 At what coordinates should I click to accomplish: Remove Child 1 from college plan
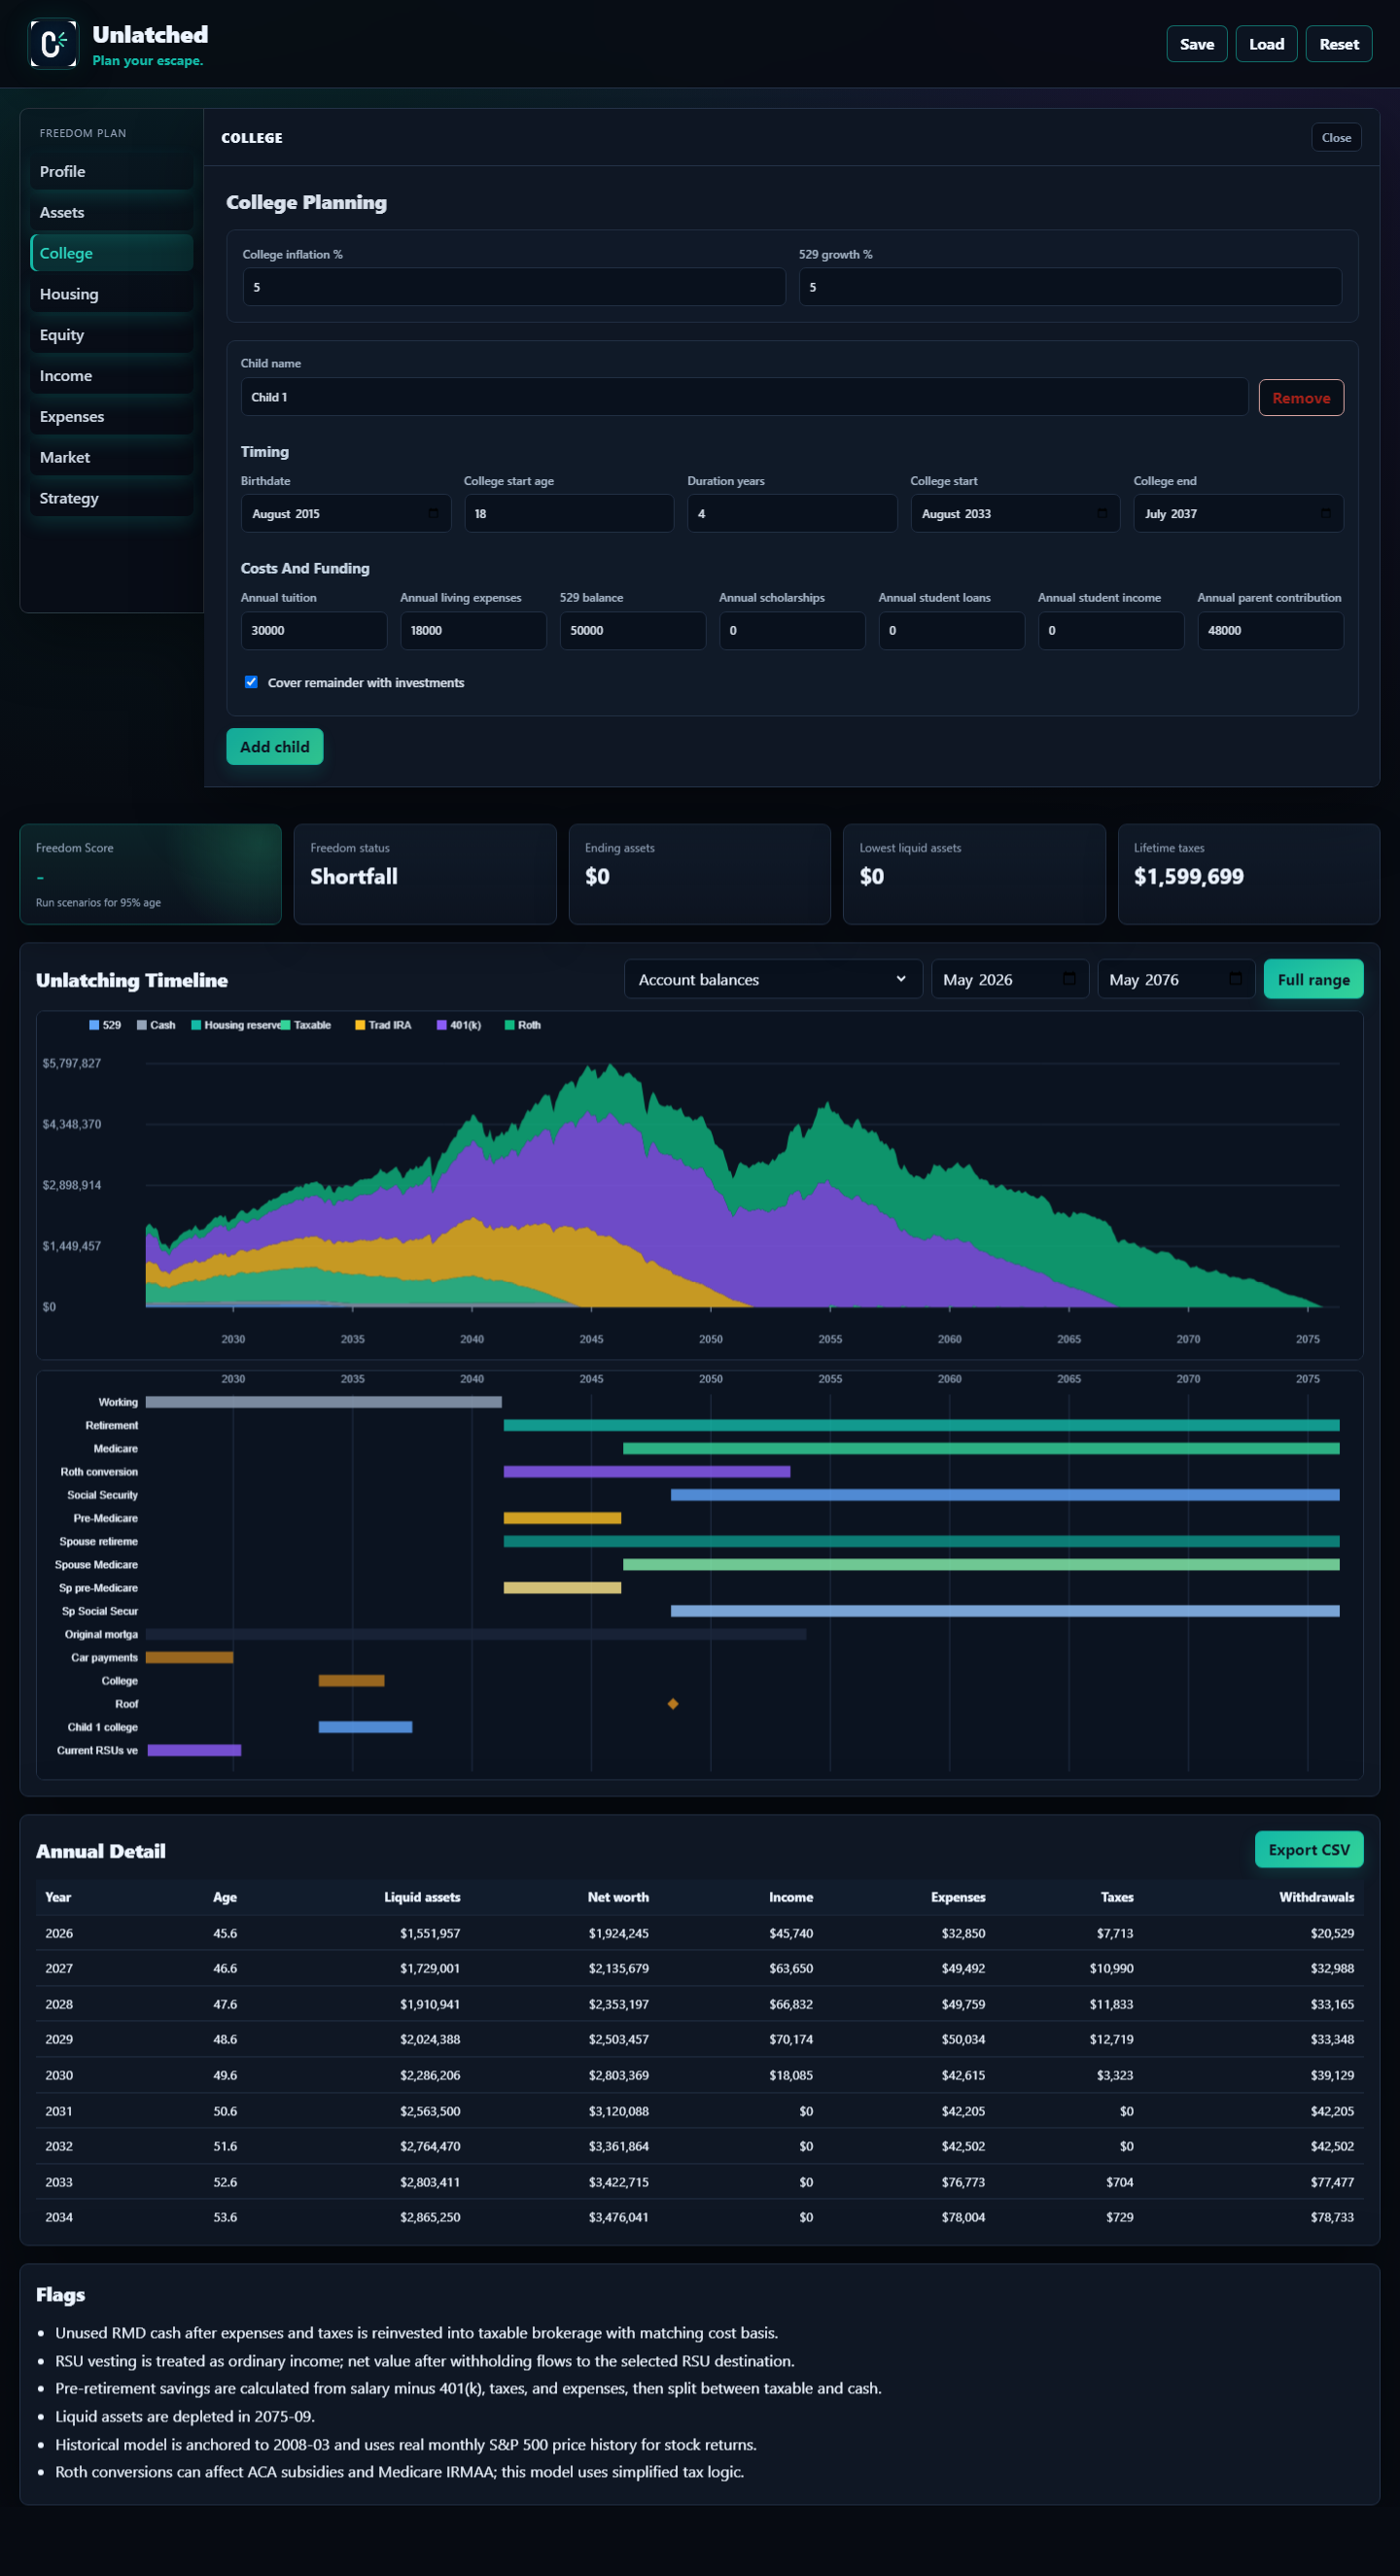coord(1300,398)
